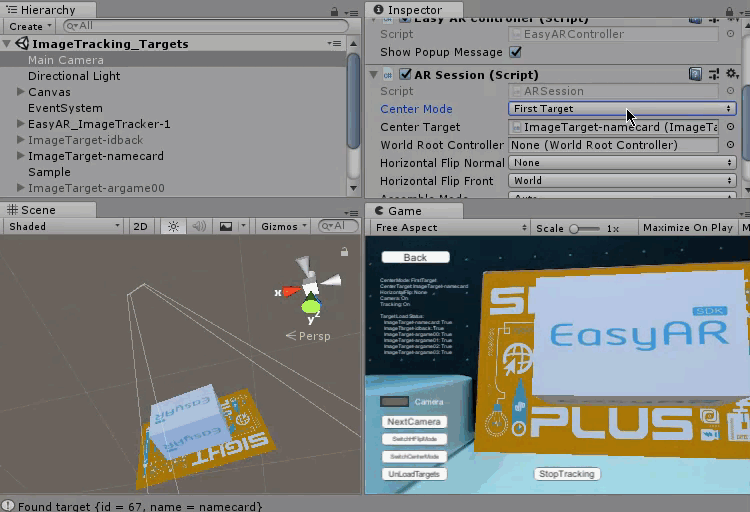Toggle scene lighting sun icon
Viewport: 750px width, 512px height.
tap(173, 226)
